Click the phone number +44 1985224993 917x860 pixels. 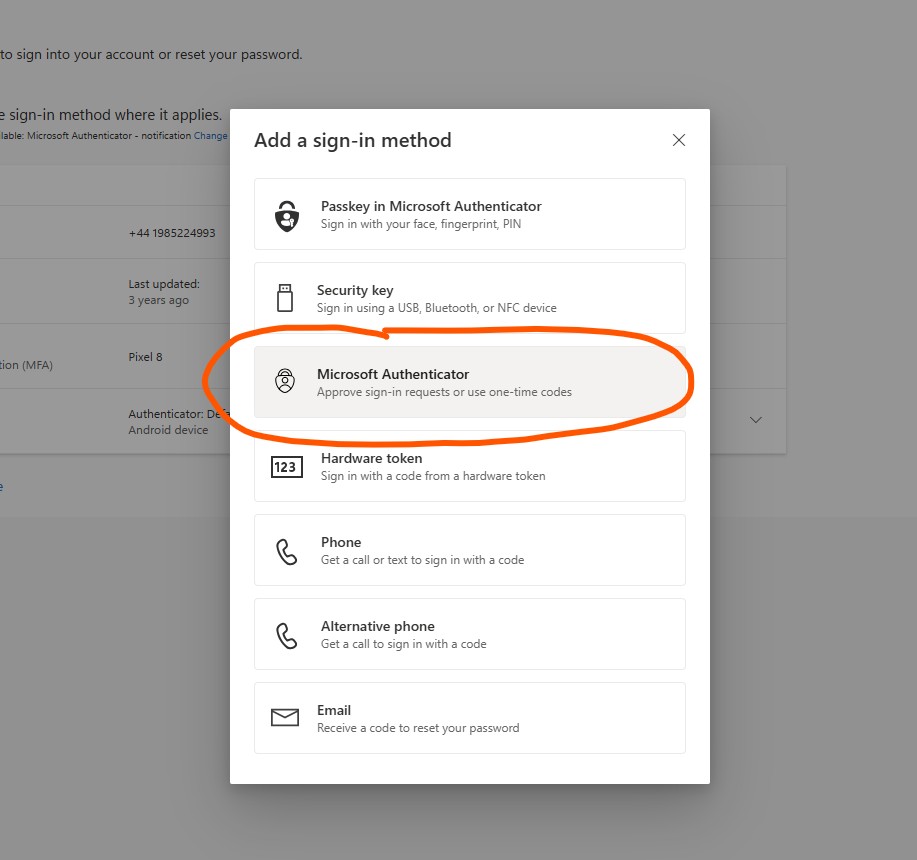tap(172, 233)
